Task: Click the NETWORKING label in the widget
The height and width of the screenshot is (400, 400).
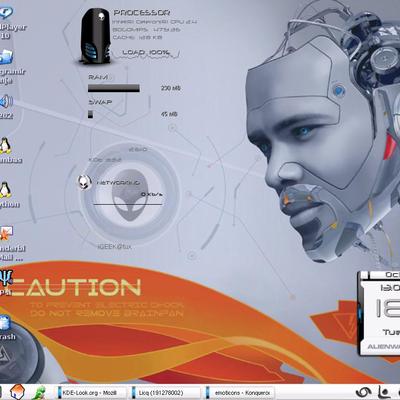Action: (x=118, y=183)
